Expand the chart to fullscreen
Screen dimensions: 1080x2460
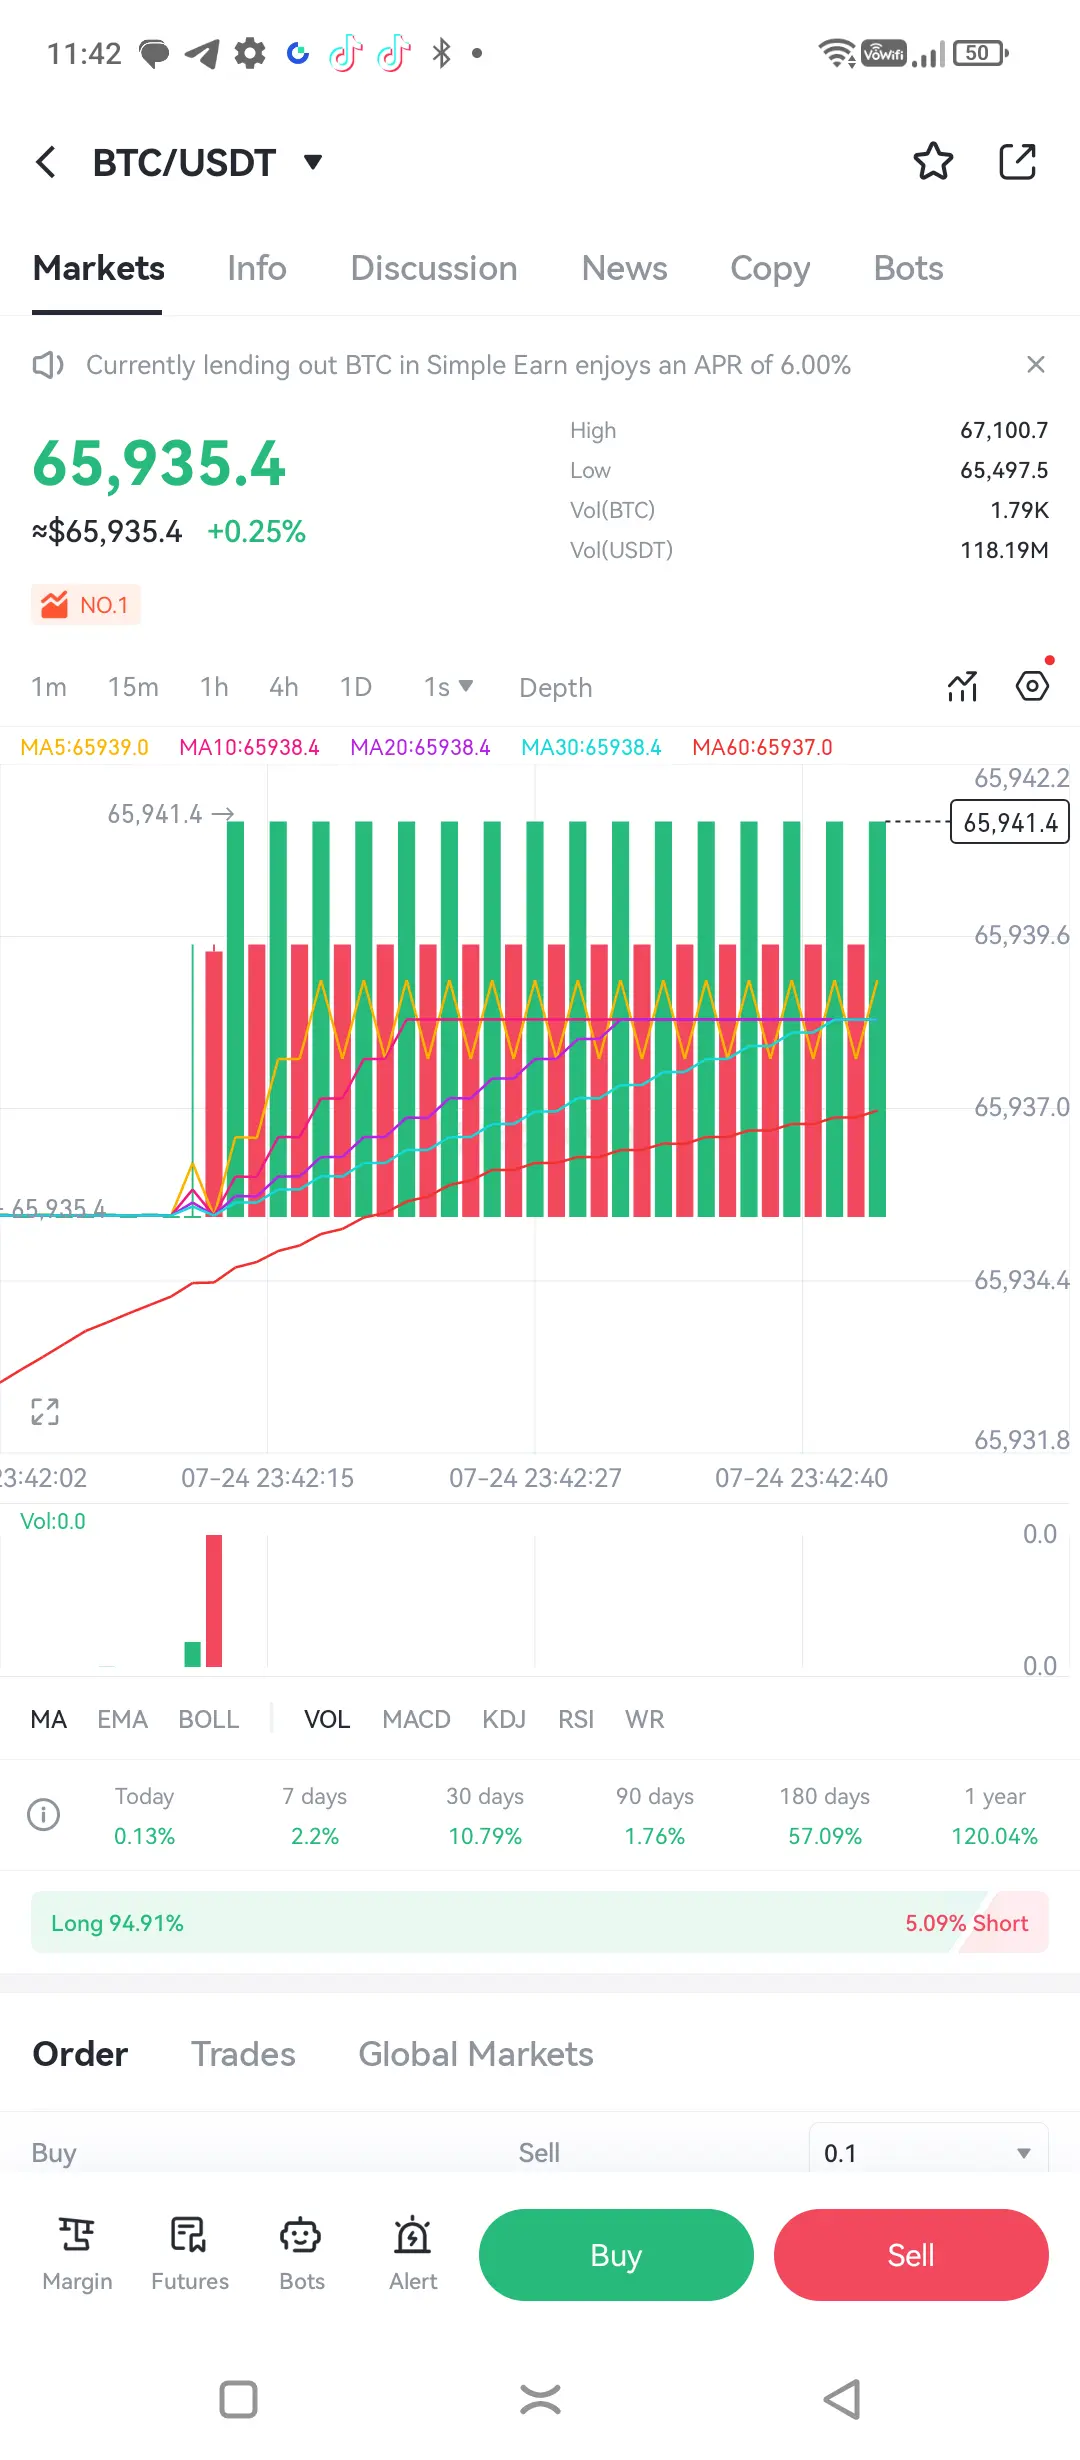45,1412
